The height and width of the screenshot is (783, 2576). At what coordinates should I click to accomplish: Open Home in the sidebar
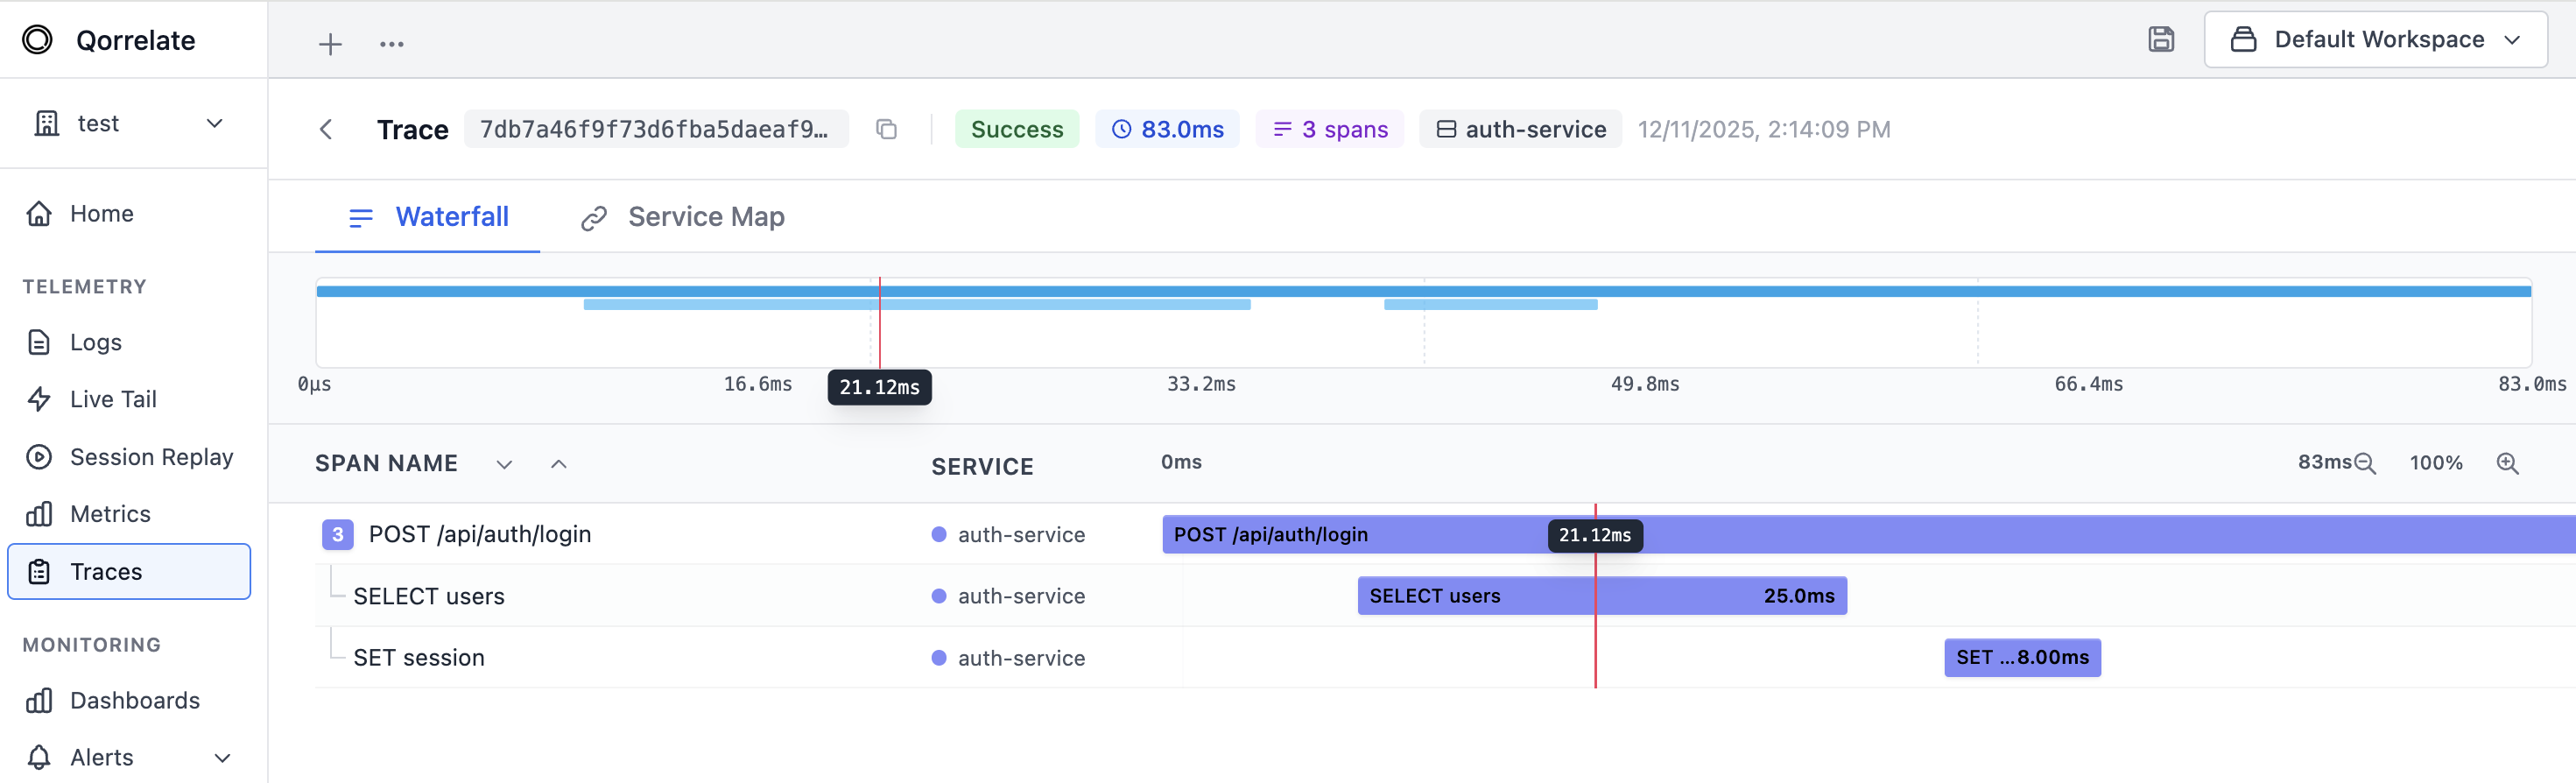click(x=130, y=213)
